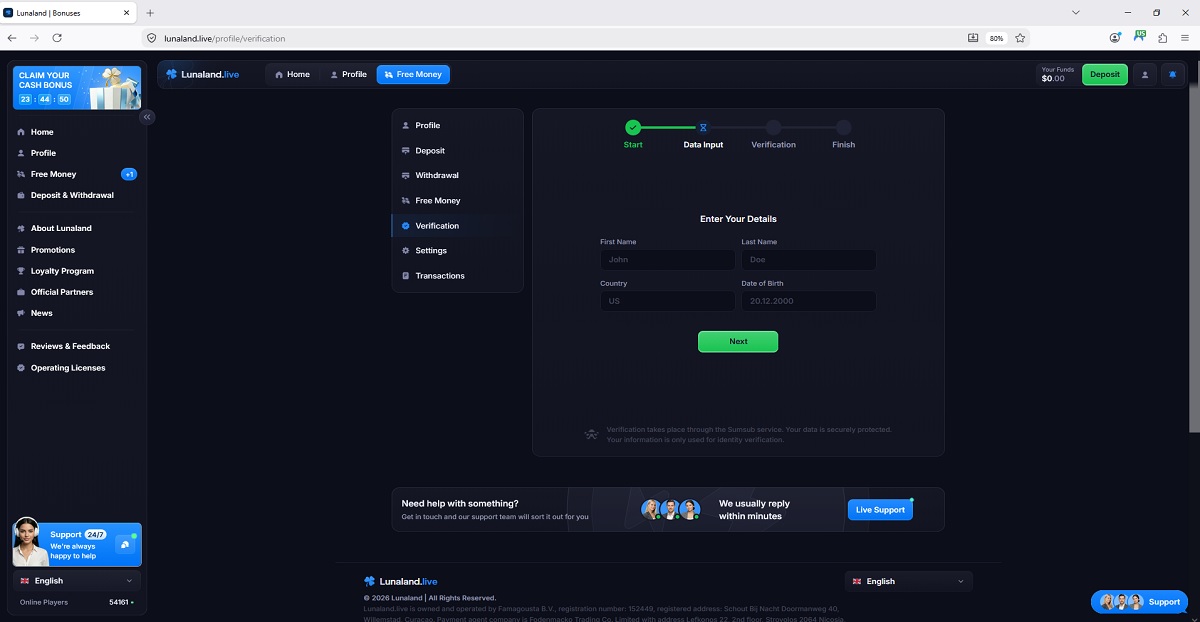Open the user account icon in header
Image resolution: width=1200 pixels, height=622 pixels.
pyautogui.click(x=1145, y=74)
